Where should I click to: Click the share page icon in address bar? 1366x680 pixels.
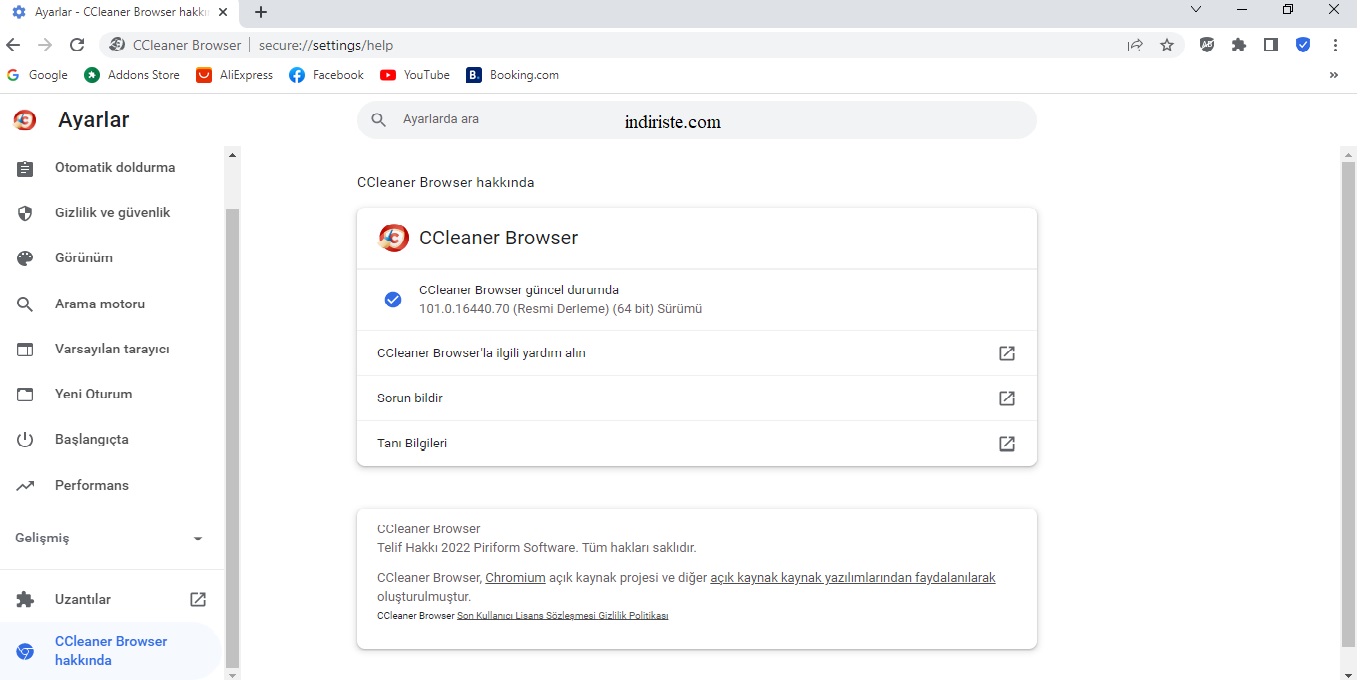point(1135,45)
